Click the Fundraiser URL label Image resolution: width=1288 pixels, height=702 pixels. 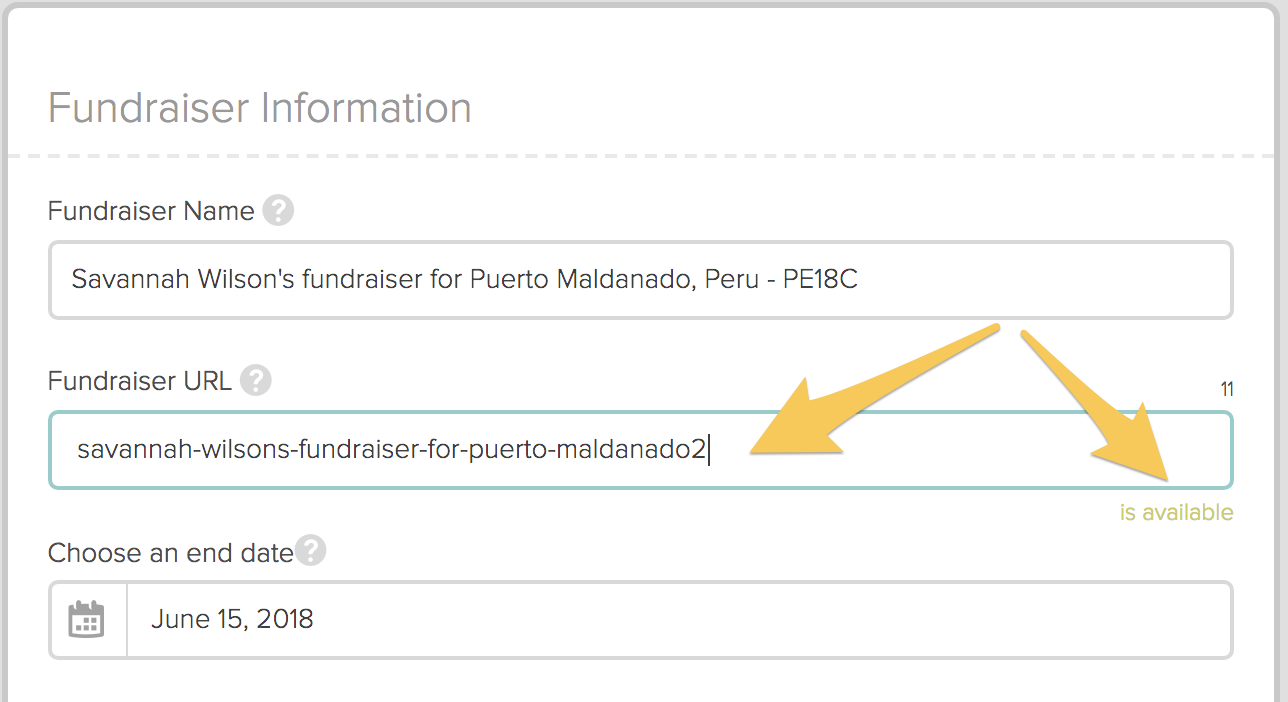[x=140, y=380]
